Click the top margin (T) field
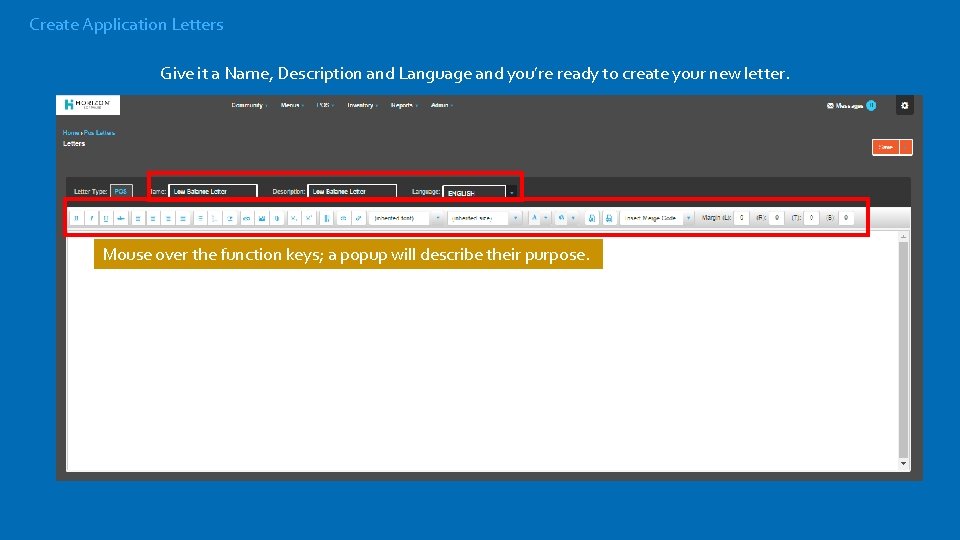This screenshot has width=960, height=540. pos(811,218)
